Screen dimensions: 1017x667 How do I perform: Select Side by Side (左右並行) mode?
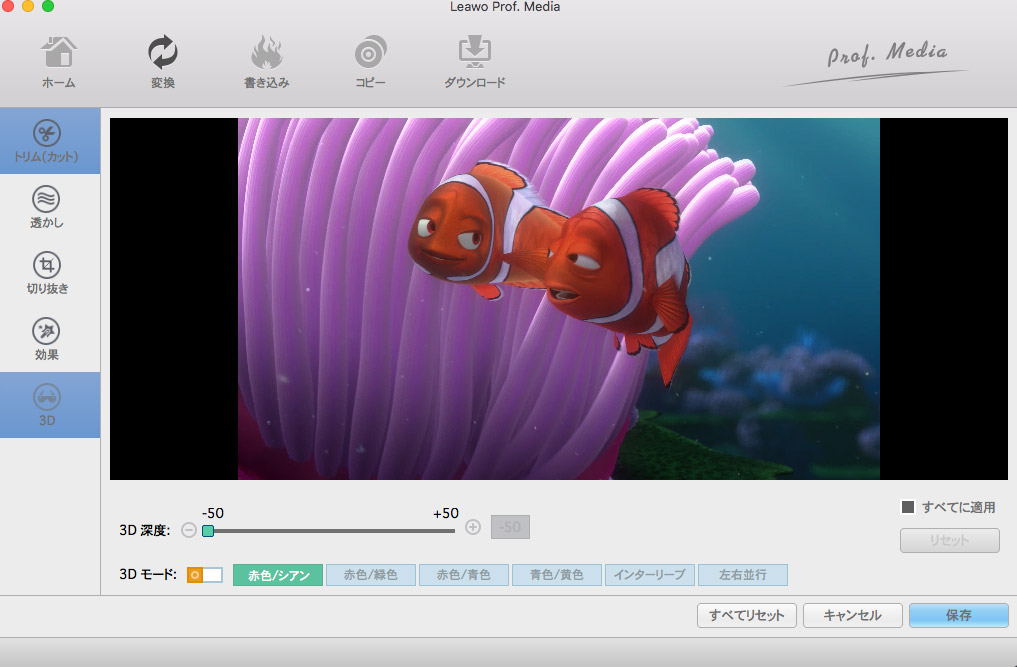pyautogui.click(x=743, y=575)
